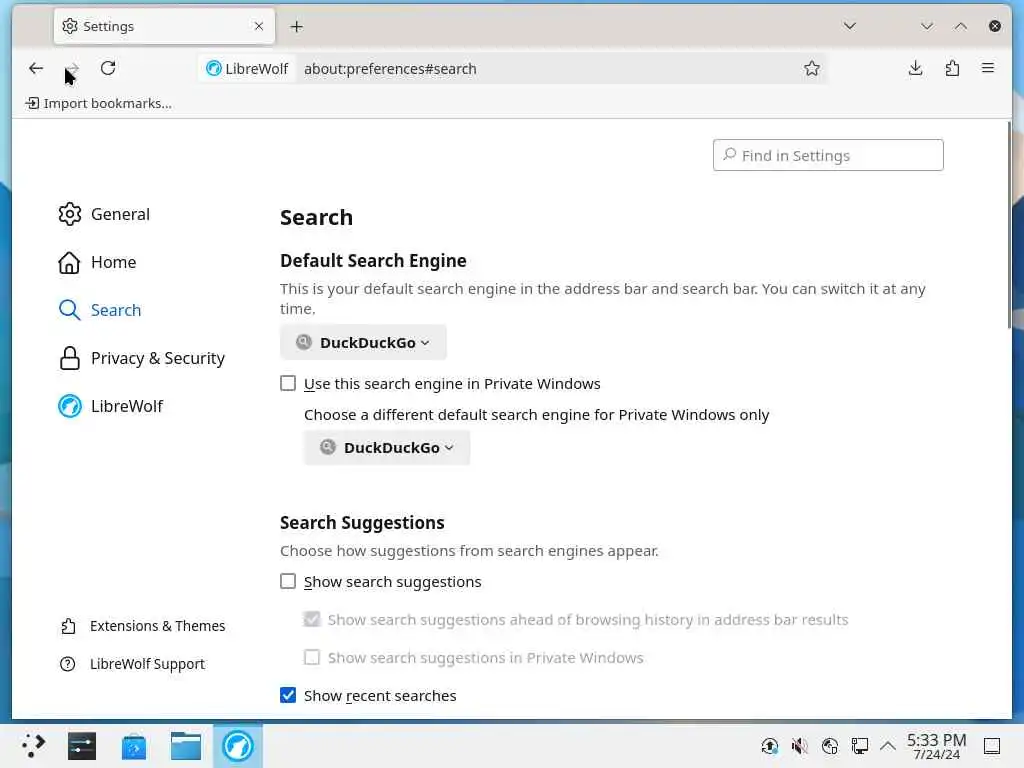
Task: Click the puzzle icon beside Extensions & Themes
Action: 68,626
